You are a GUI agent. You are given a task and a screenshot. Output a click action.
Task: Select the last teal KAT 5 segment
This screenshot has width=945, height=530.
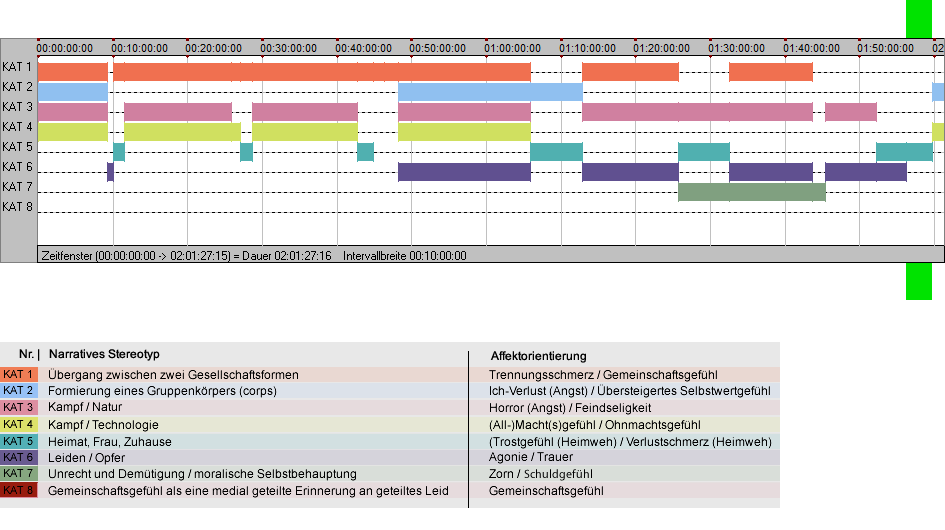(x=905, y=152)
